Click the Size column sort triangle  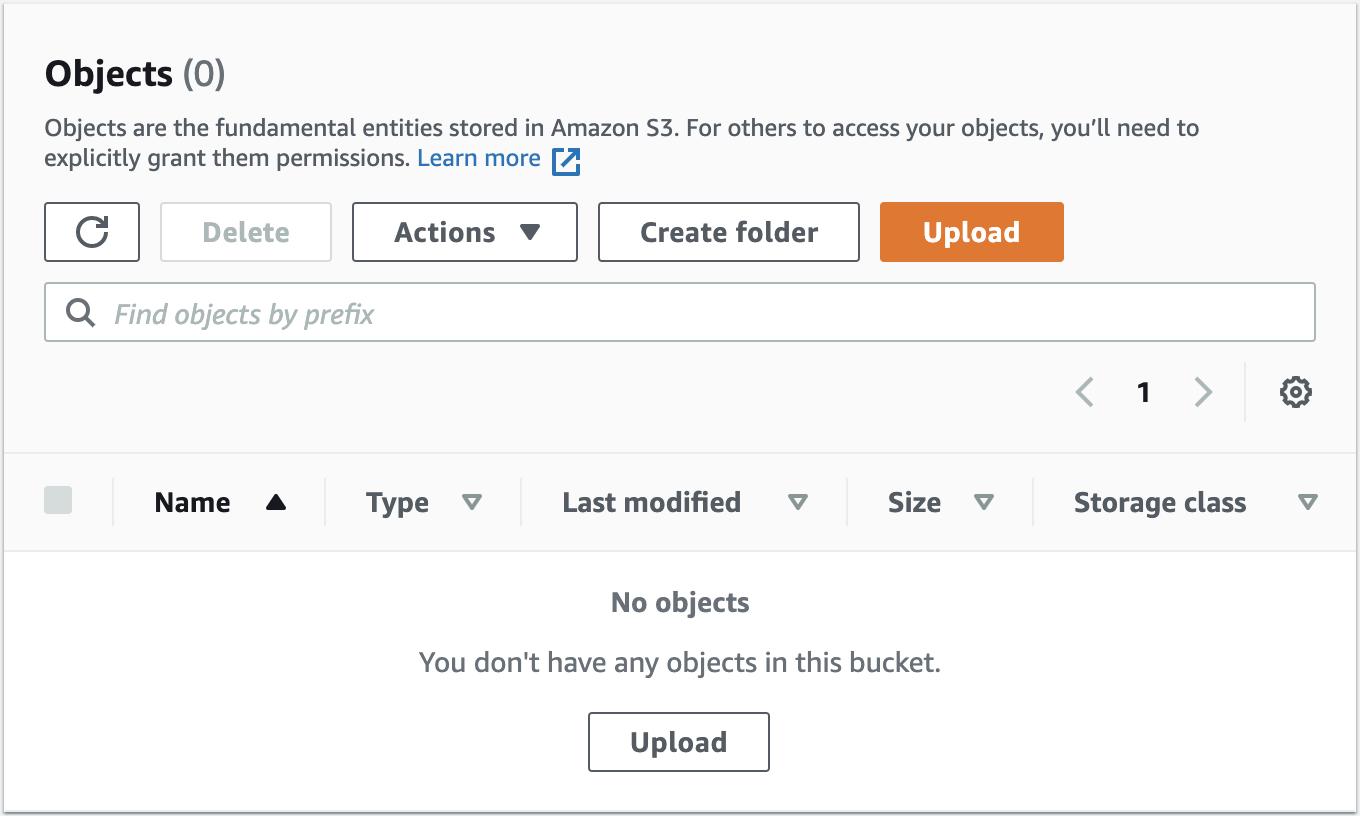(x=984, y=503)
